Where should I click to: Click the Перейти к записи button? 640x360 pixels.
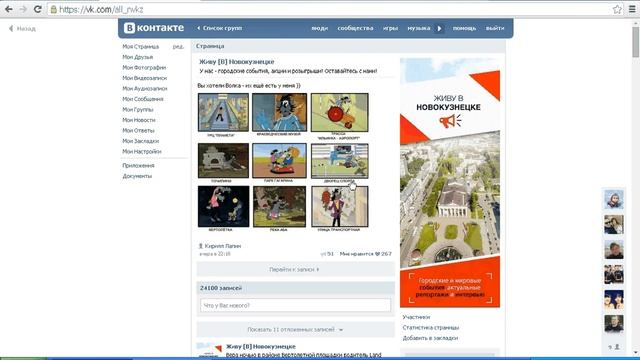pyautogui.click(x=296, y=269)
